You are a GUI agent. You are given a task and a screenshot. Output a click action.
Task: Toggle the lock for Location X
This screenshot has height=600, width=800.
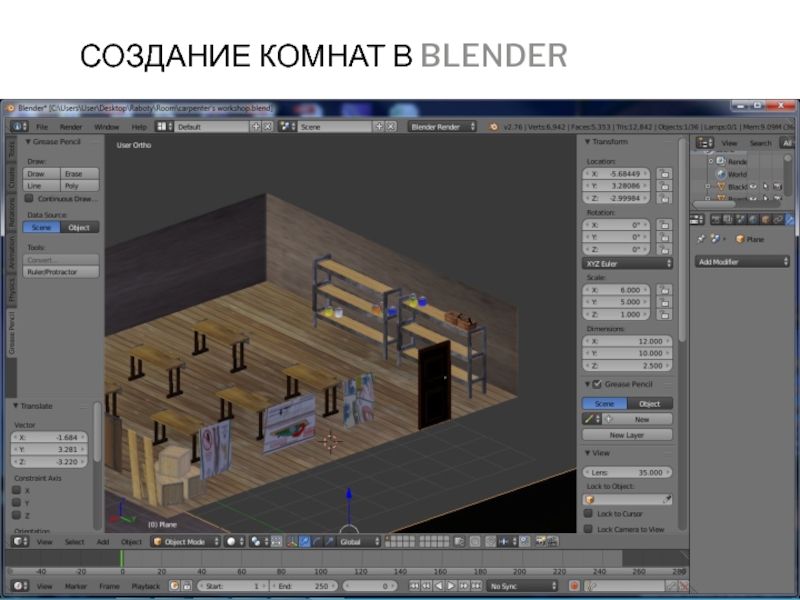[664, 173]
